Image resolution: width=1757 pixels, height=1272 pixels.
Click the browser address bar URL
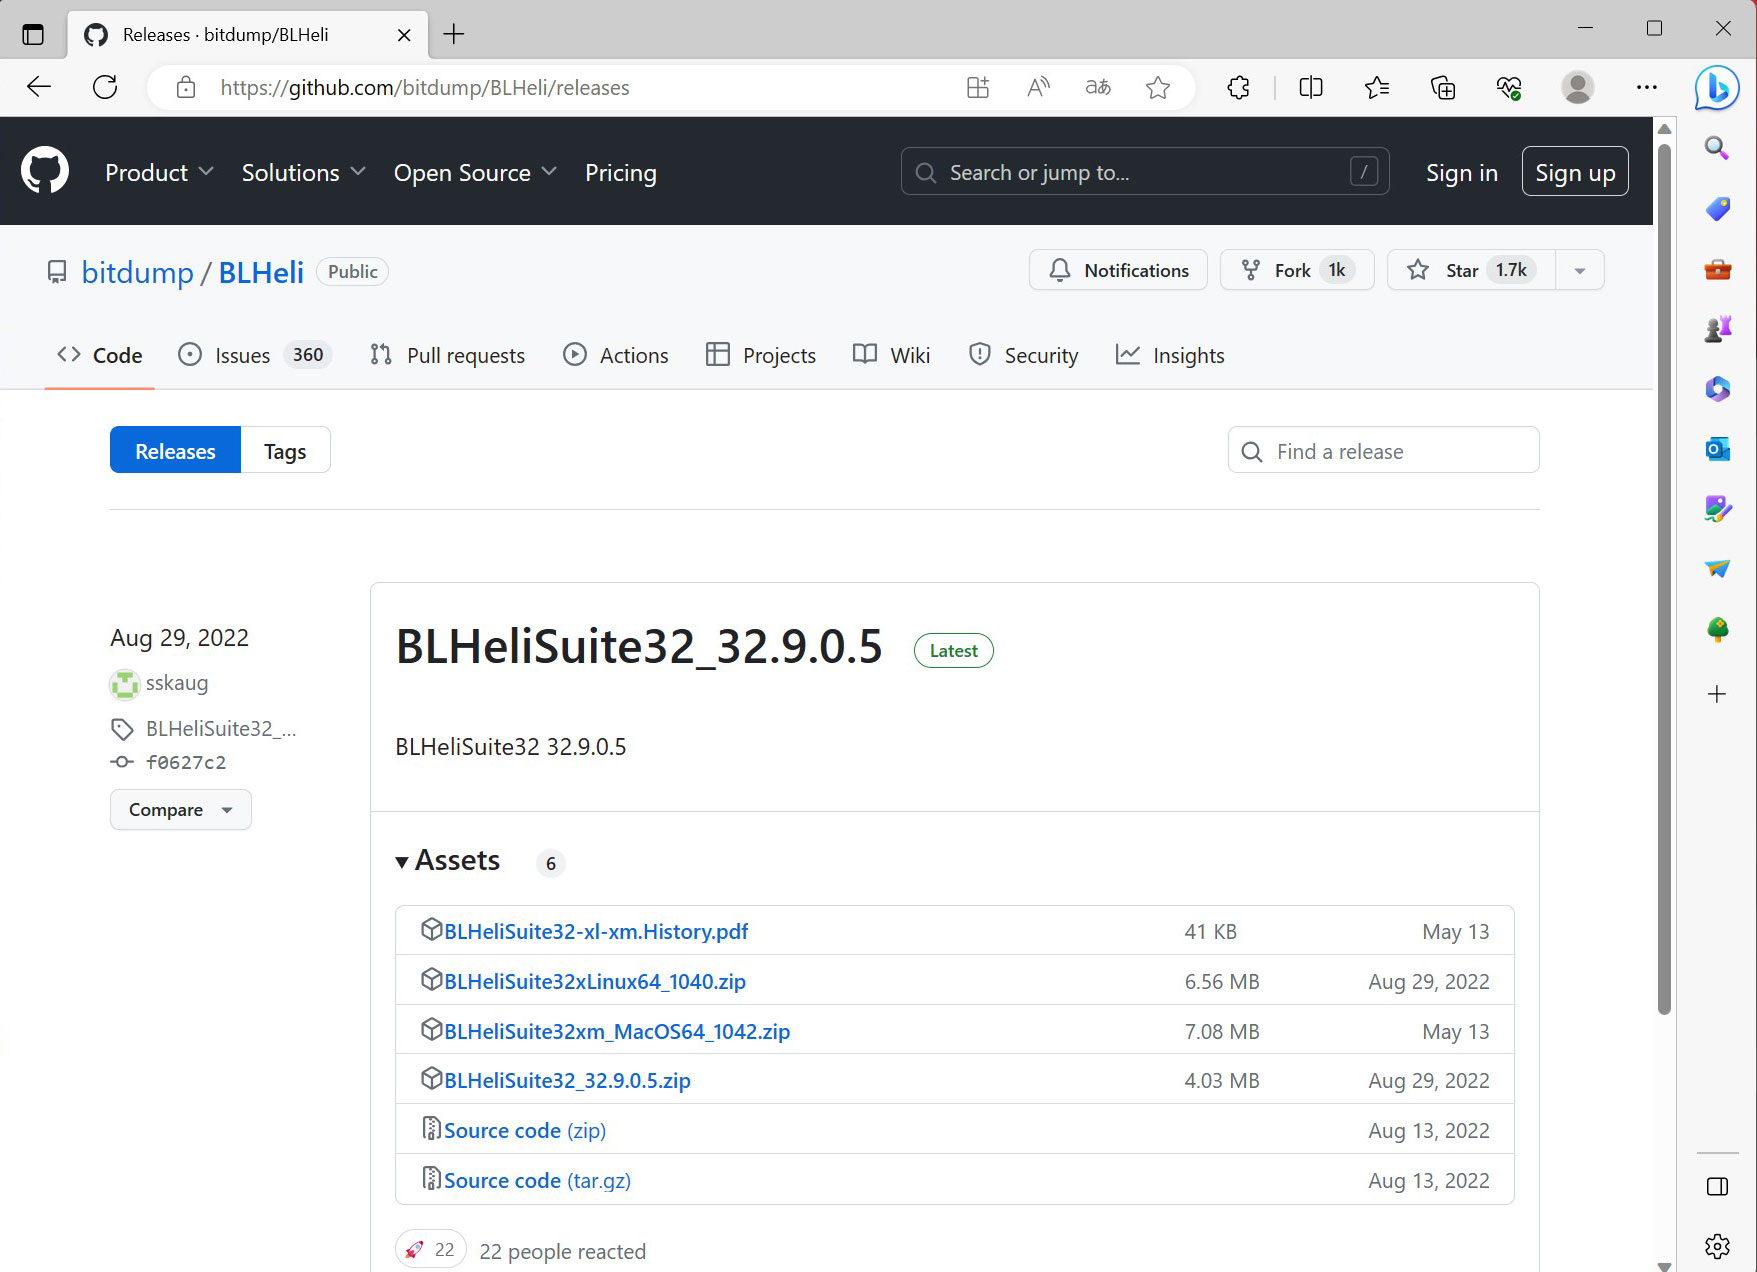click(425, 87)
